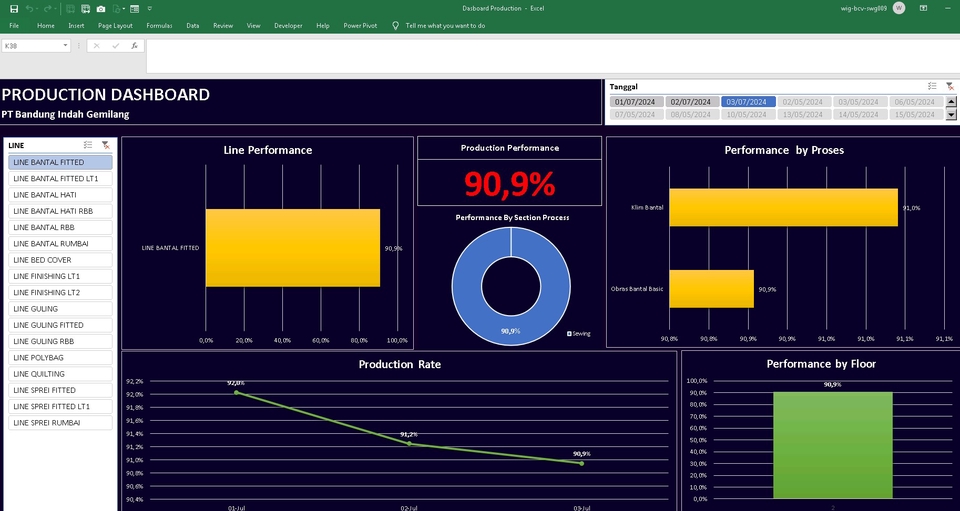
Task: Click Tell me what you want to do
Action: (445, 26)
